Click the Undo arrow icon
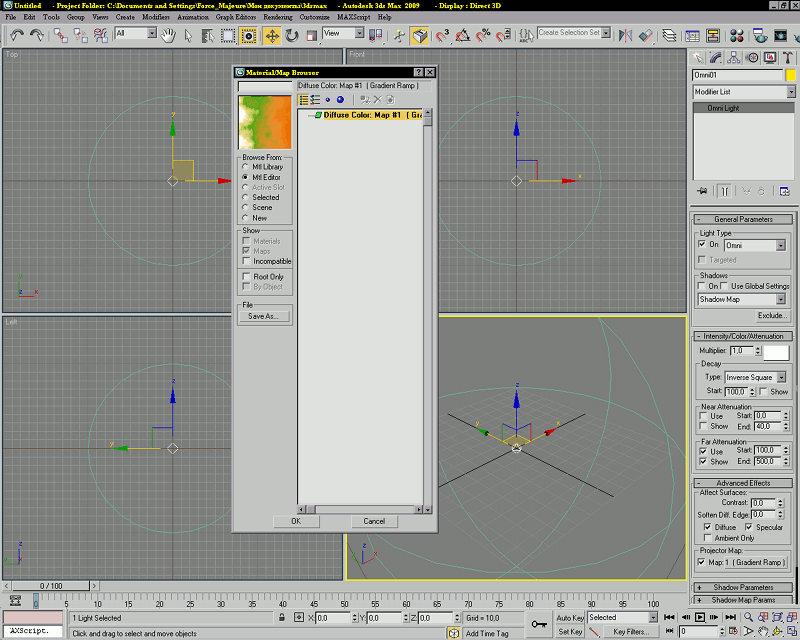This screenshot has height=640, width=800. 17,36
